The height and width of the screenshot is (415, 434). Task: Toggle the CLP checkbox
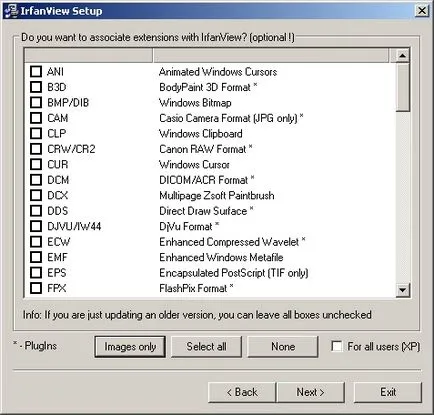click(36, 133)
